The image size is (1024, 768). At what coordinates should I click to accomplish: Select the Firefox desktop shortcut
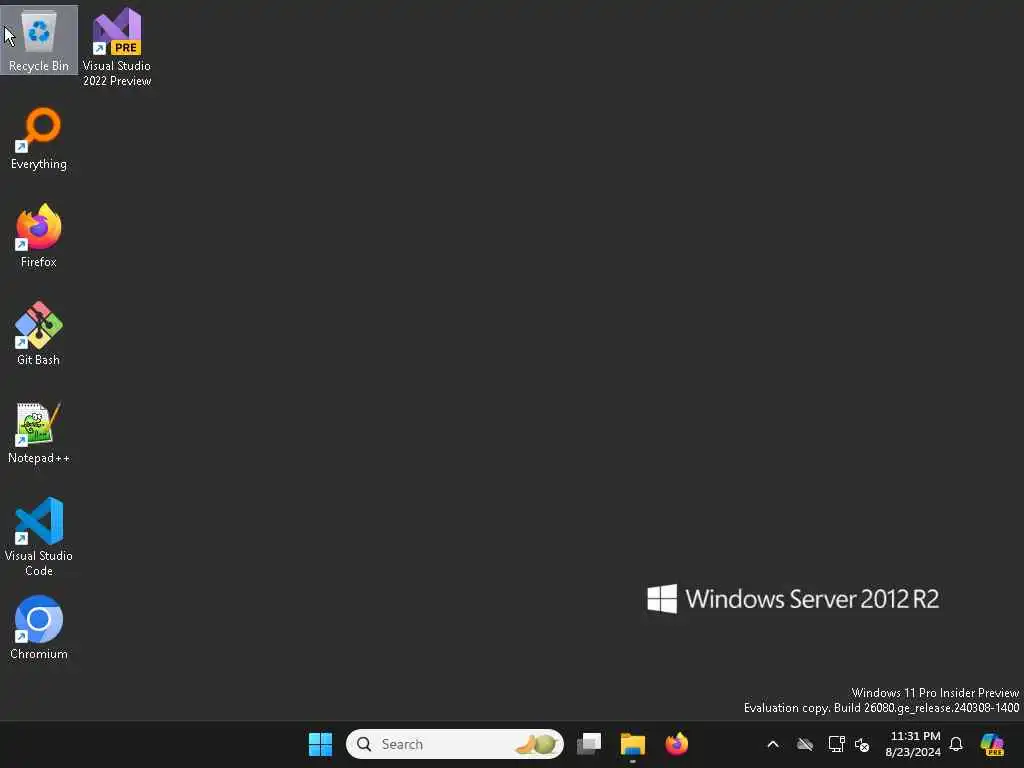coord(39,236)
